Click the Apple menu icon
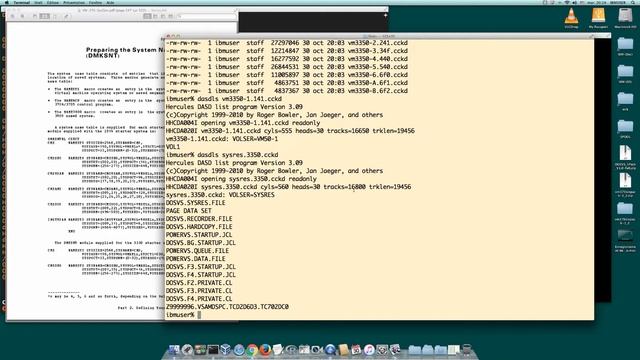This screenshot has width=640, height=360. [x=7, y=2]
